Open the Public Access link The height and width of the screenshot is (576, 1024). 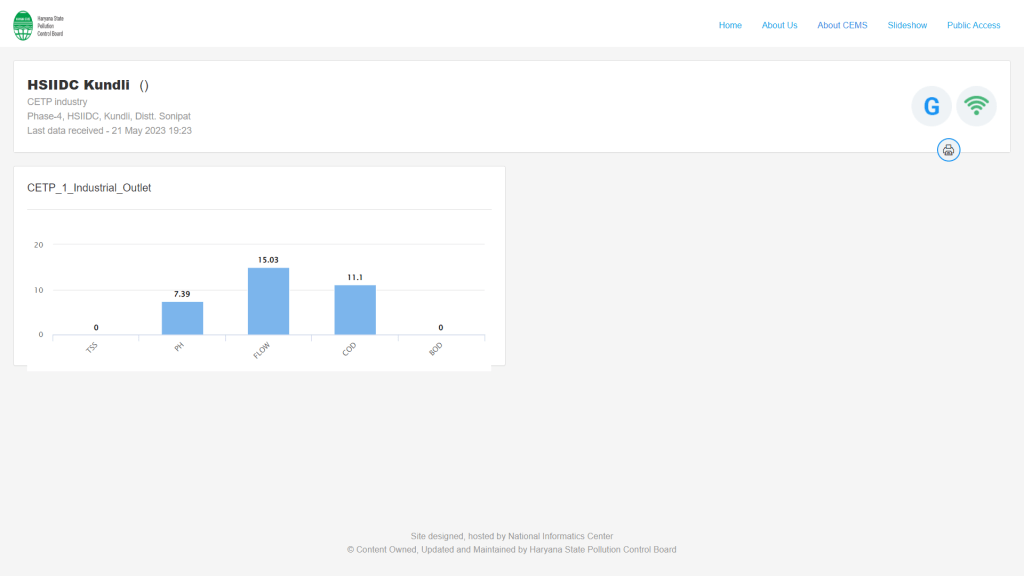pyautogui.click(x=973, y=25)
